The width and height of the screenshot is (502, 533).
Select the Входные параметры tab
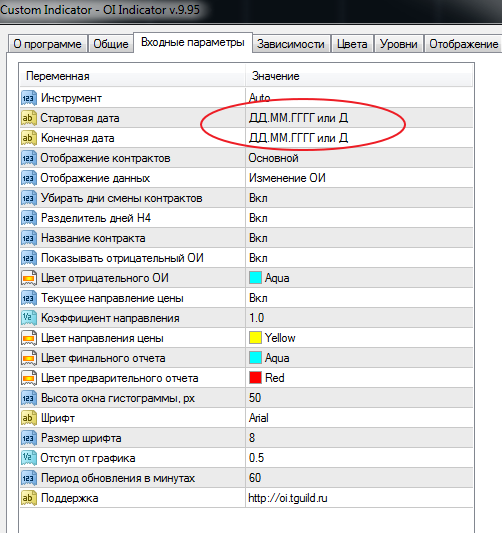[x=193, y=42]
